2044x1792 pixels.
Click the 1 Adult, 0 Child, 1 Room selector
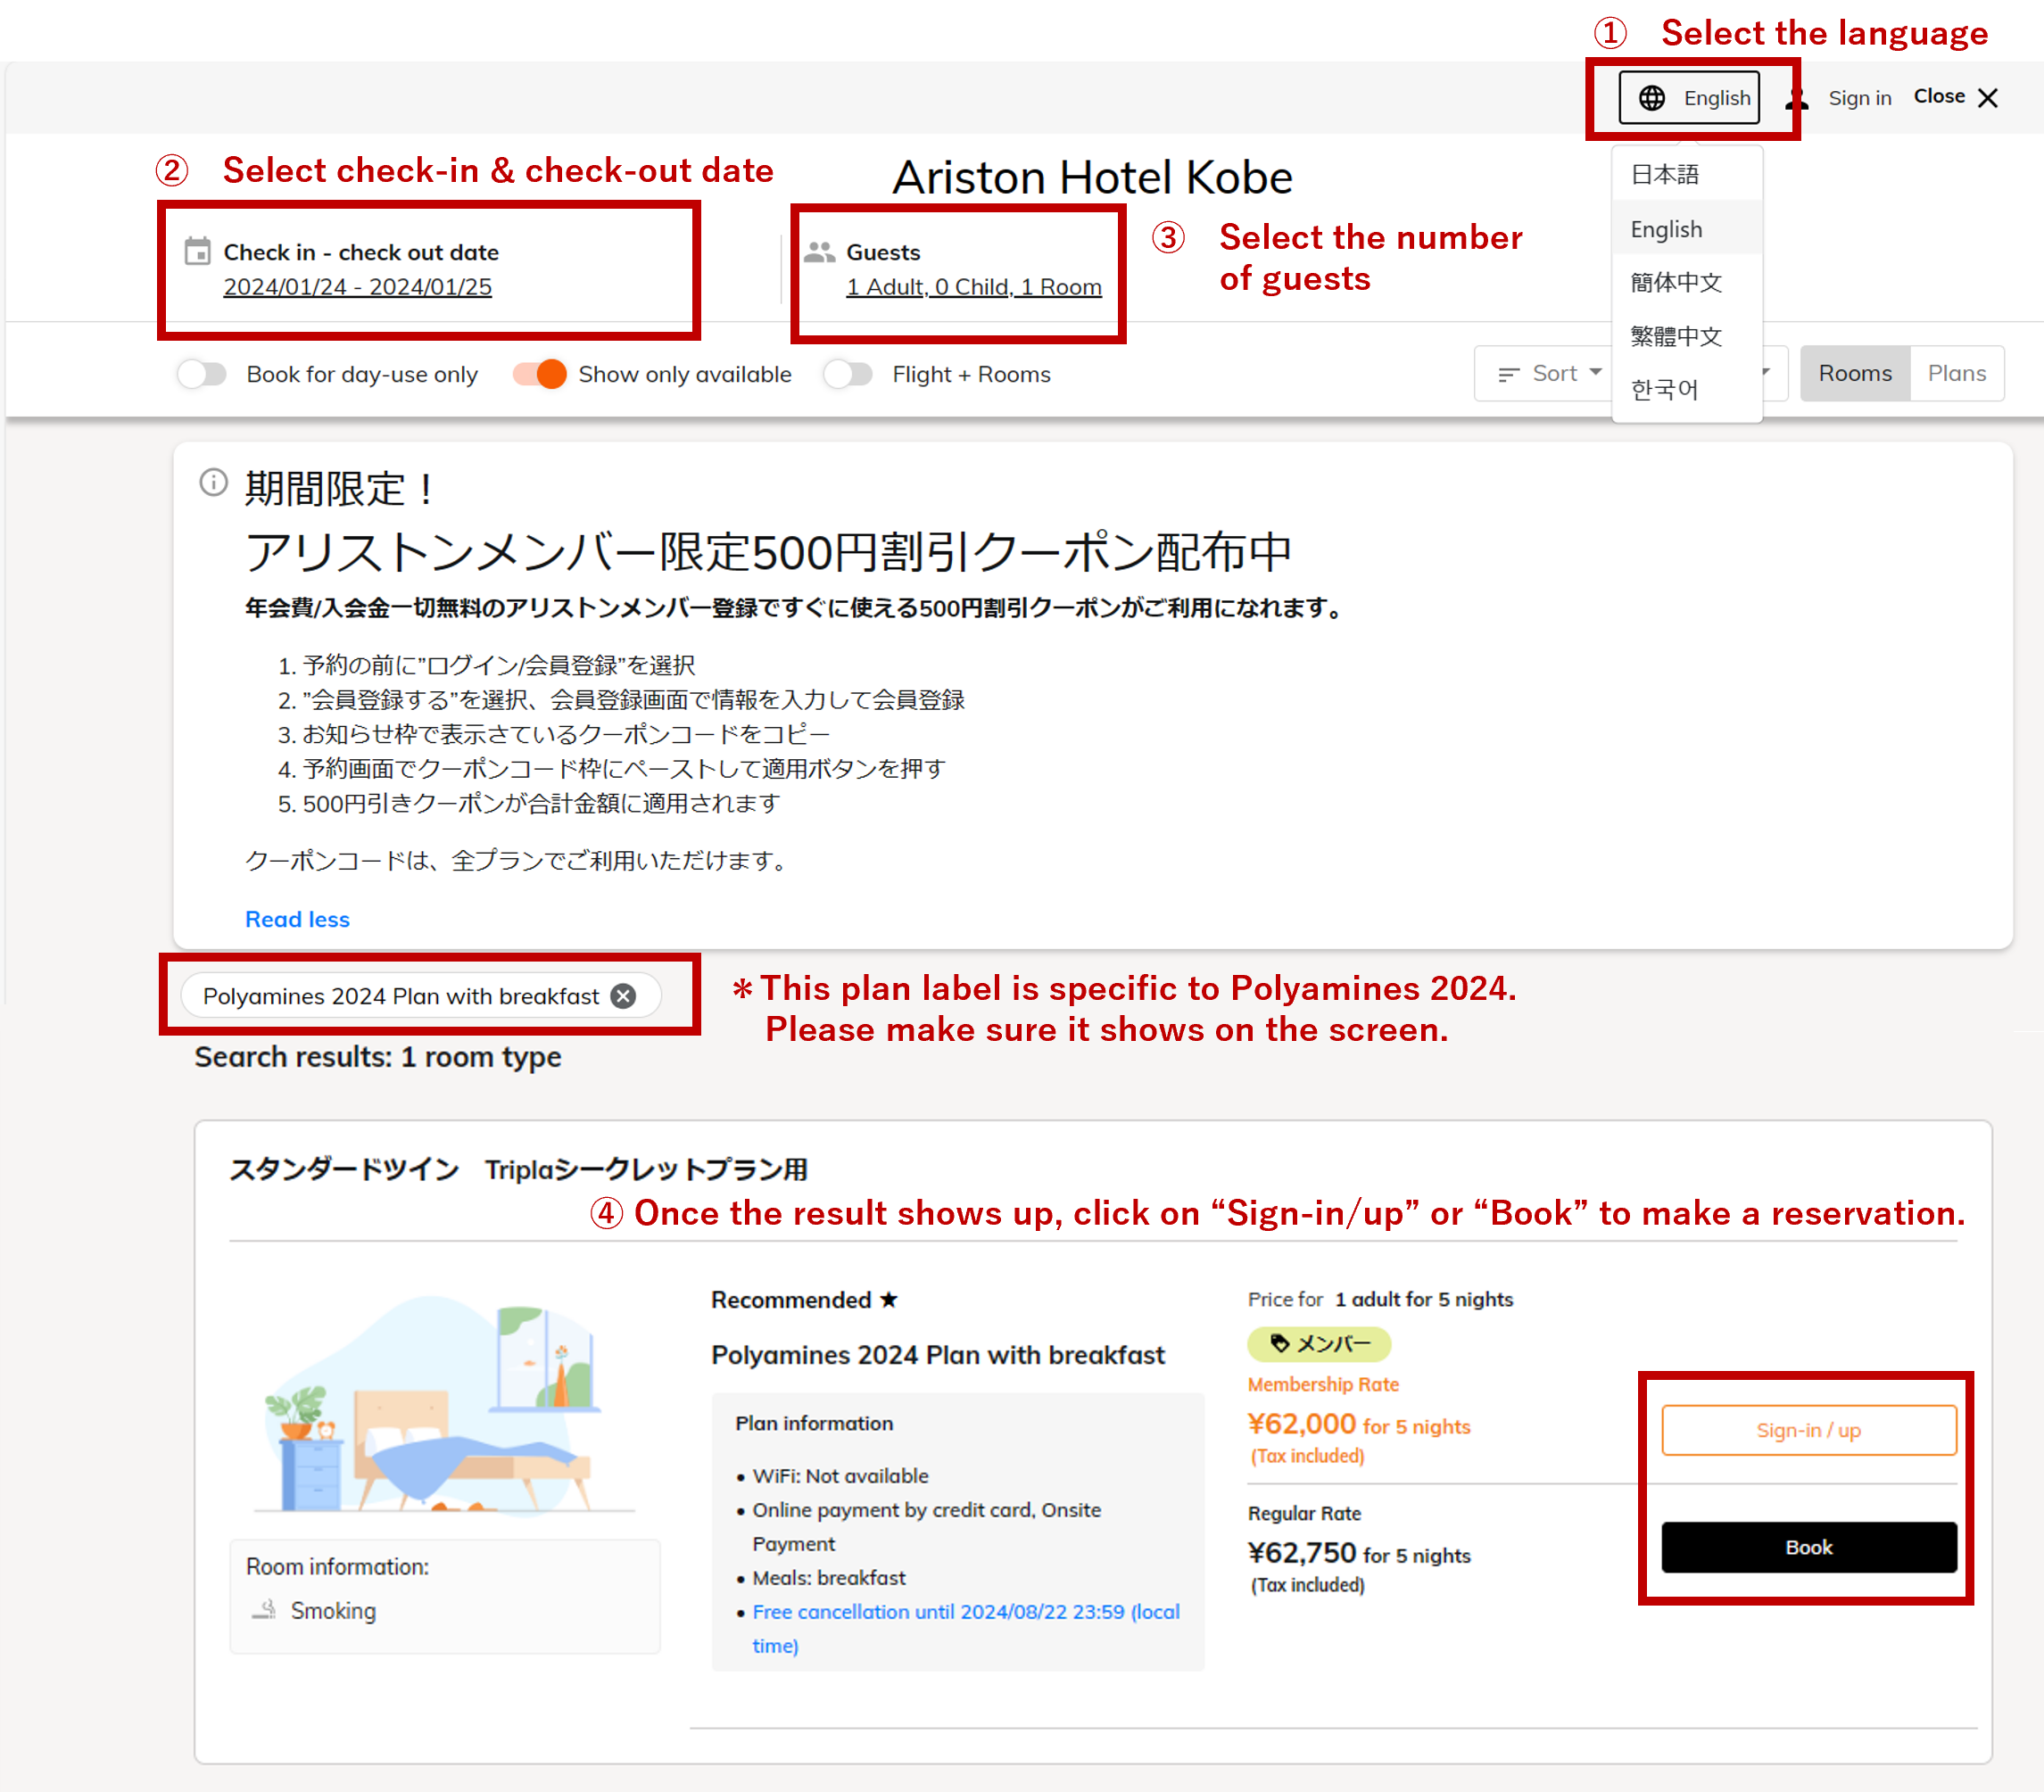tap(973, 287)
